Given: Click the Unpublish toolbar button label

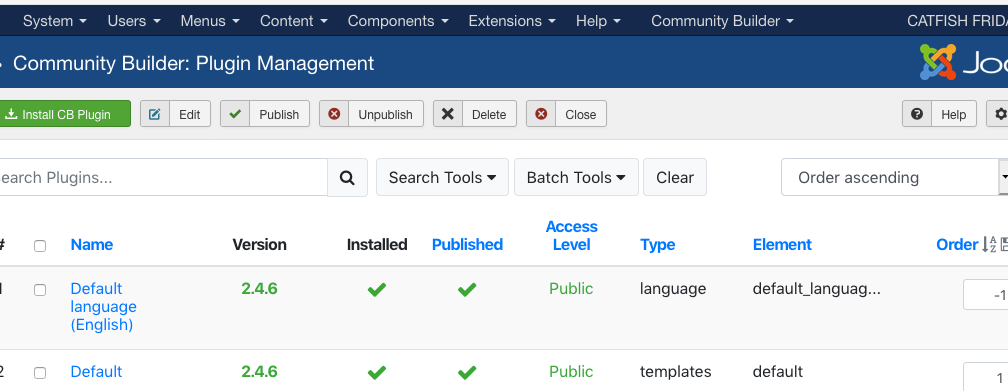Looking at the screenshot, I should 385,114.
